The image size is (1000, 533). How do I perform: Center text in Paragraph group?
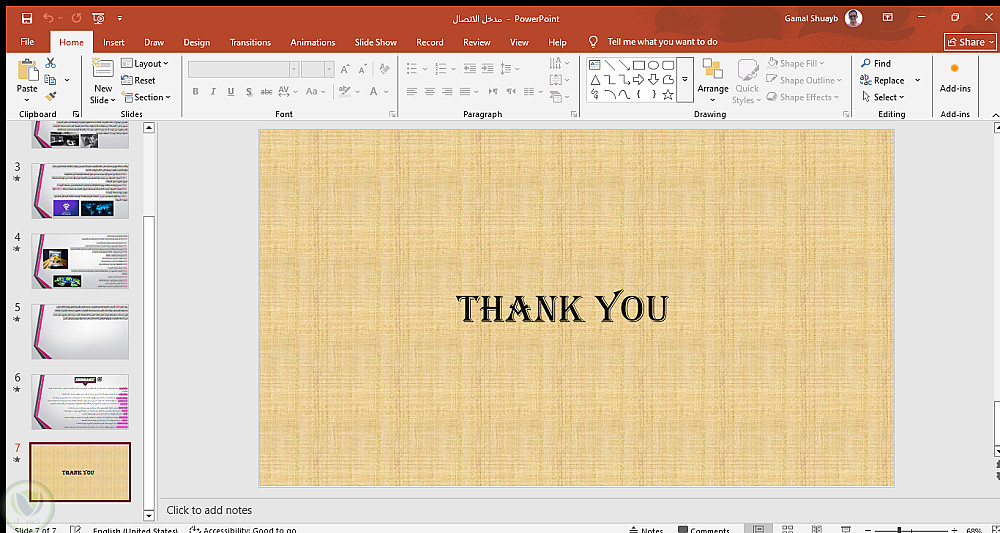429,92
